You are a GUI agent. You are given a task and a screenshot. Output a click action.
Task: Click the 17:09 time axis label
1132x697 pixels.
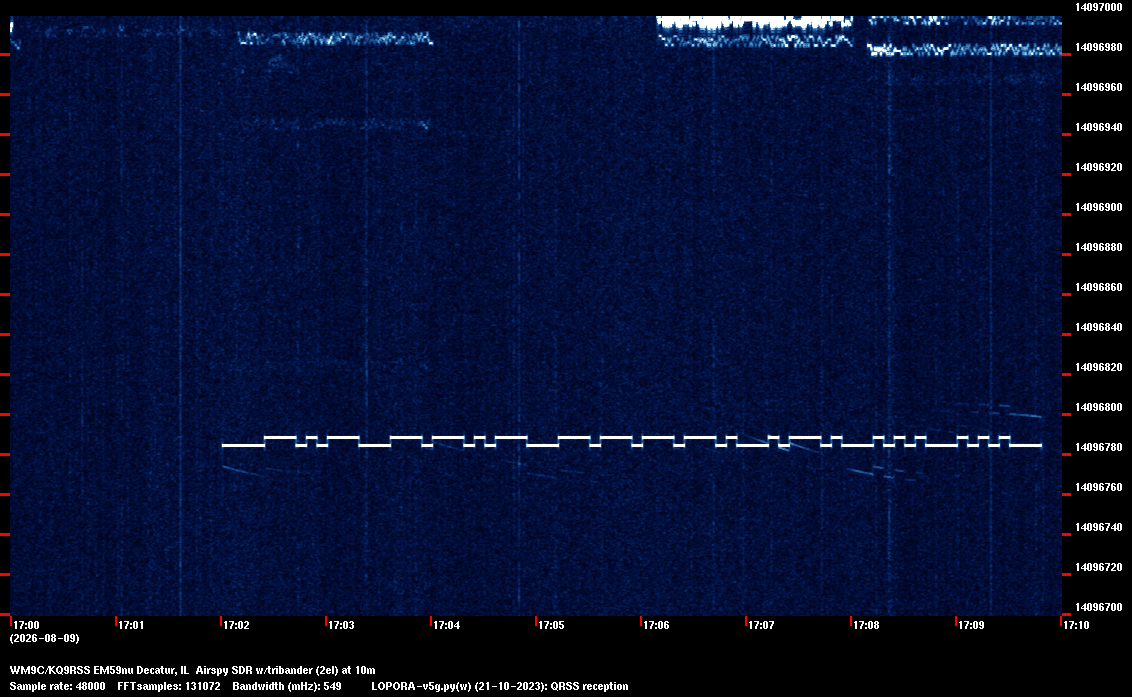pos(971,625)
